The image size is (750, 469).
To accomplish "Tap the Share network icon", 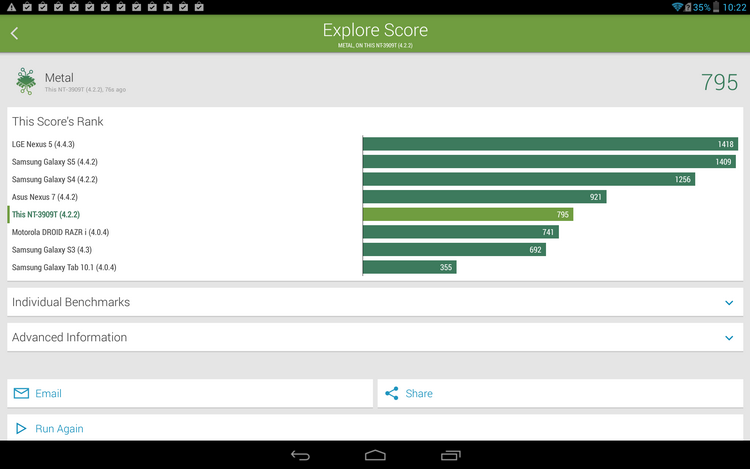I will pos(392,393).
